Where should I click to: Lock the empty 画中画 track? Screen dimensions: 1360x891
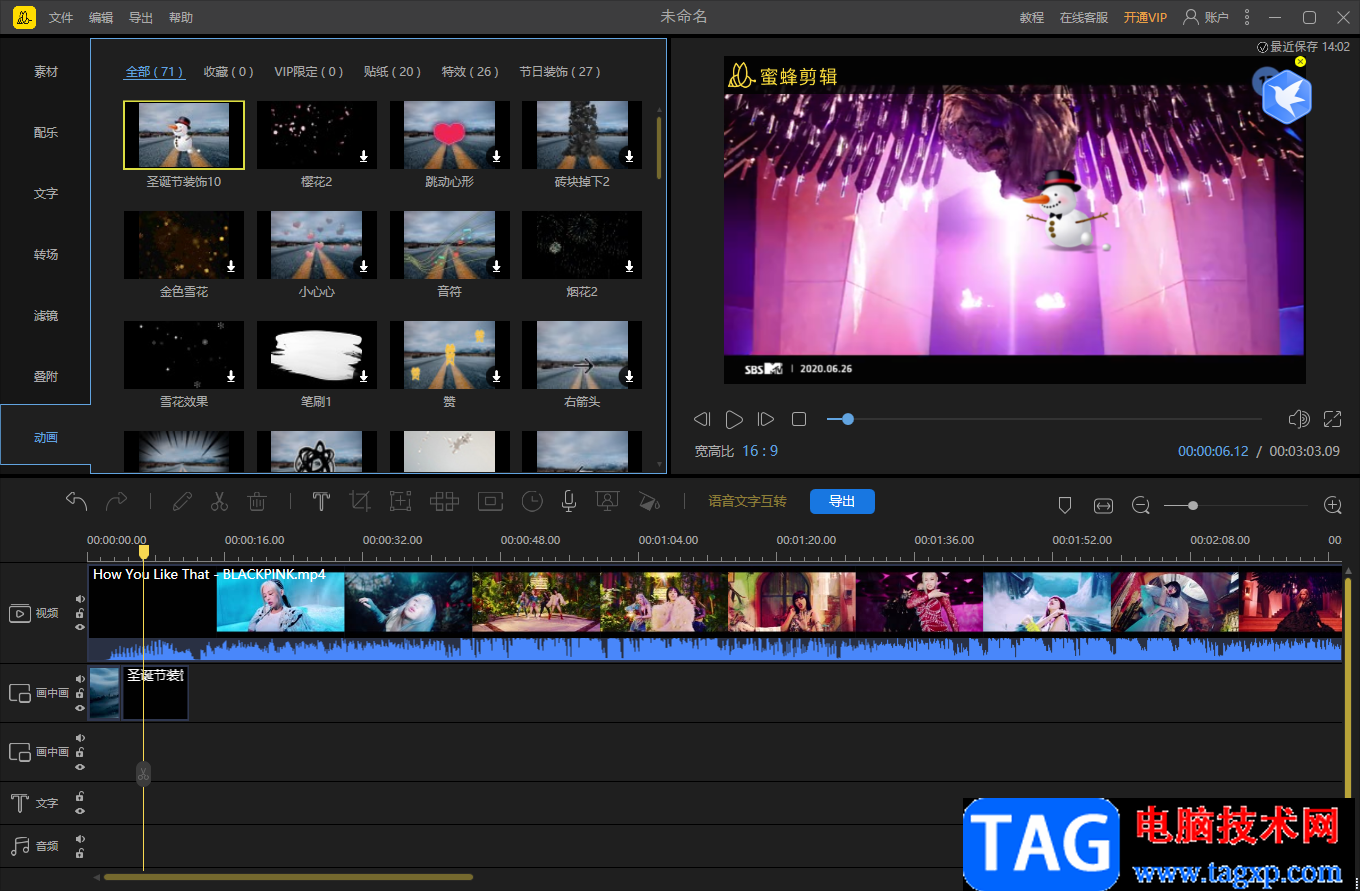pos(80,752)
